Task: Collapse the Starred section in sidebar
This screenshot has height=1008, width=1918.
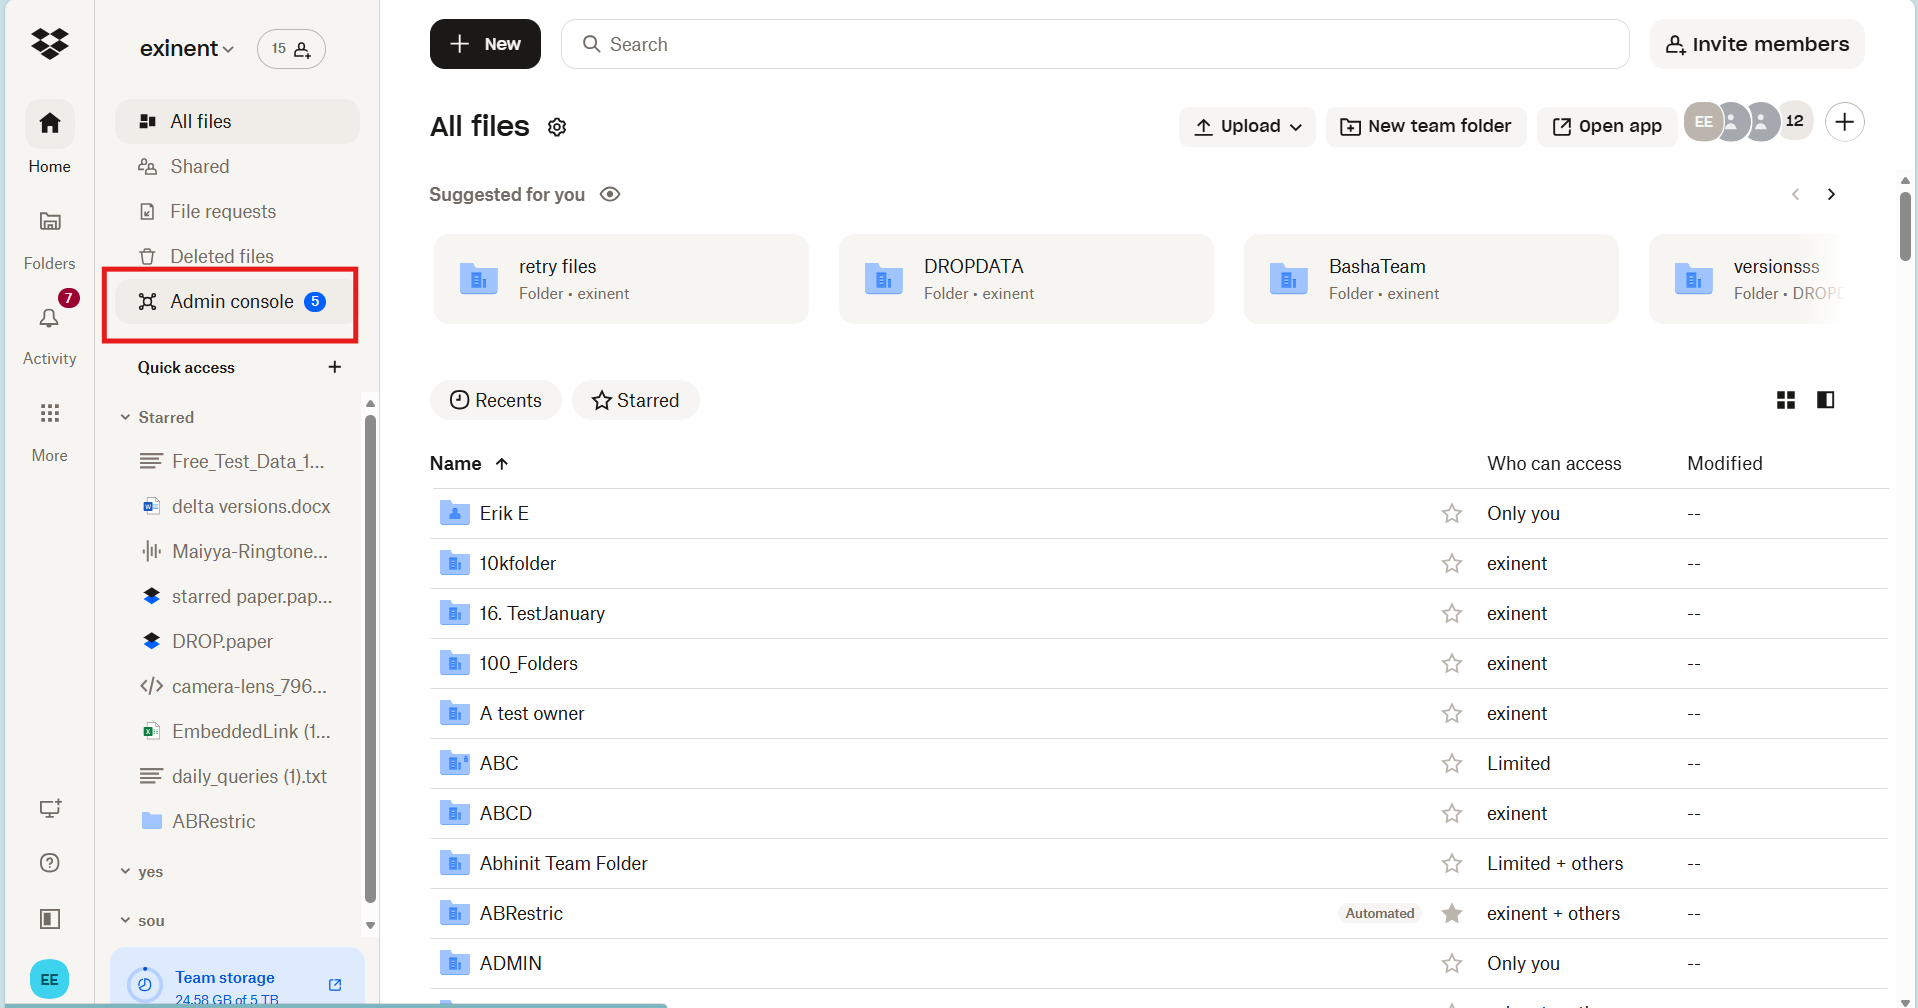Action: coord(125,417)
